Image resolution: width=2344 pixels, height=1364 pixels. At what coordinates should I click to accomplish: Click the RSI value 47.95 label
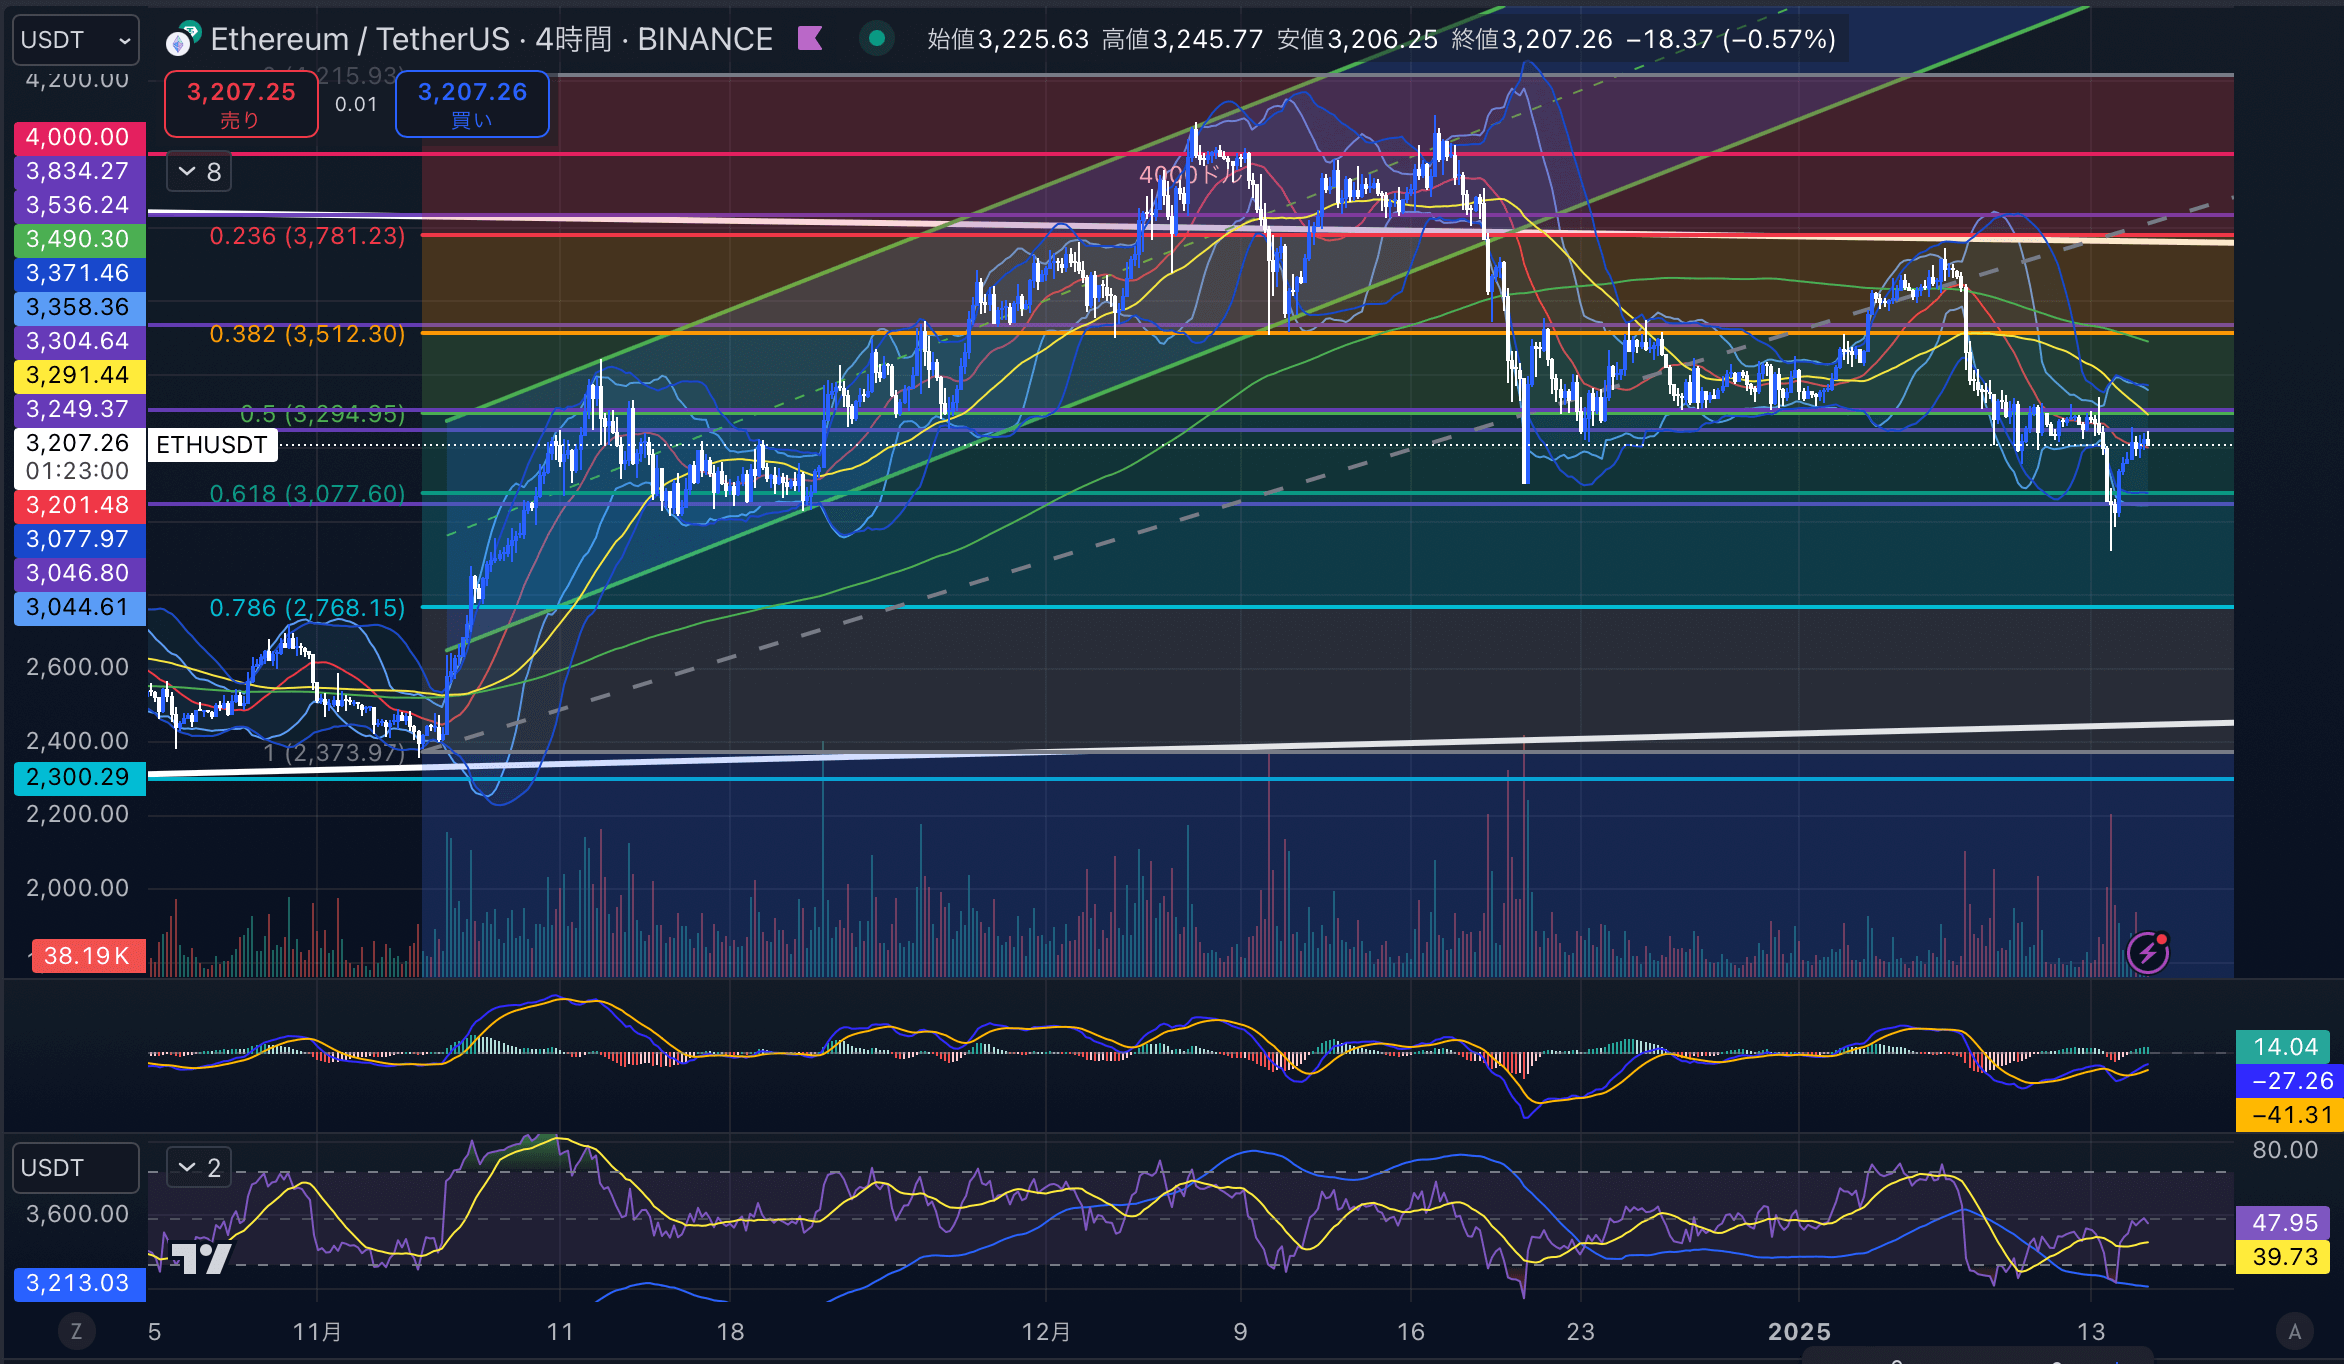pos(2284,1223)
